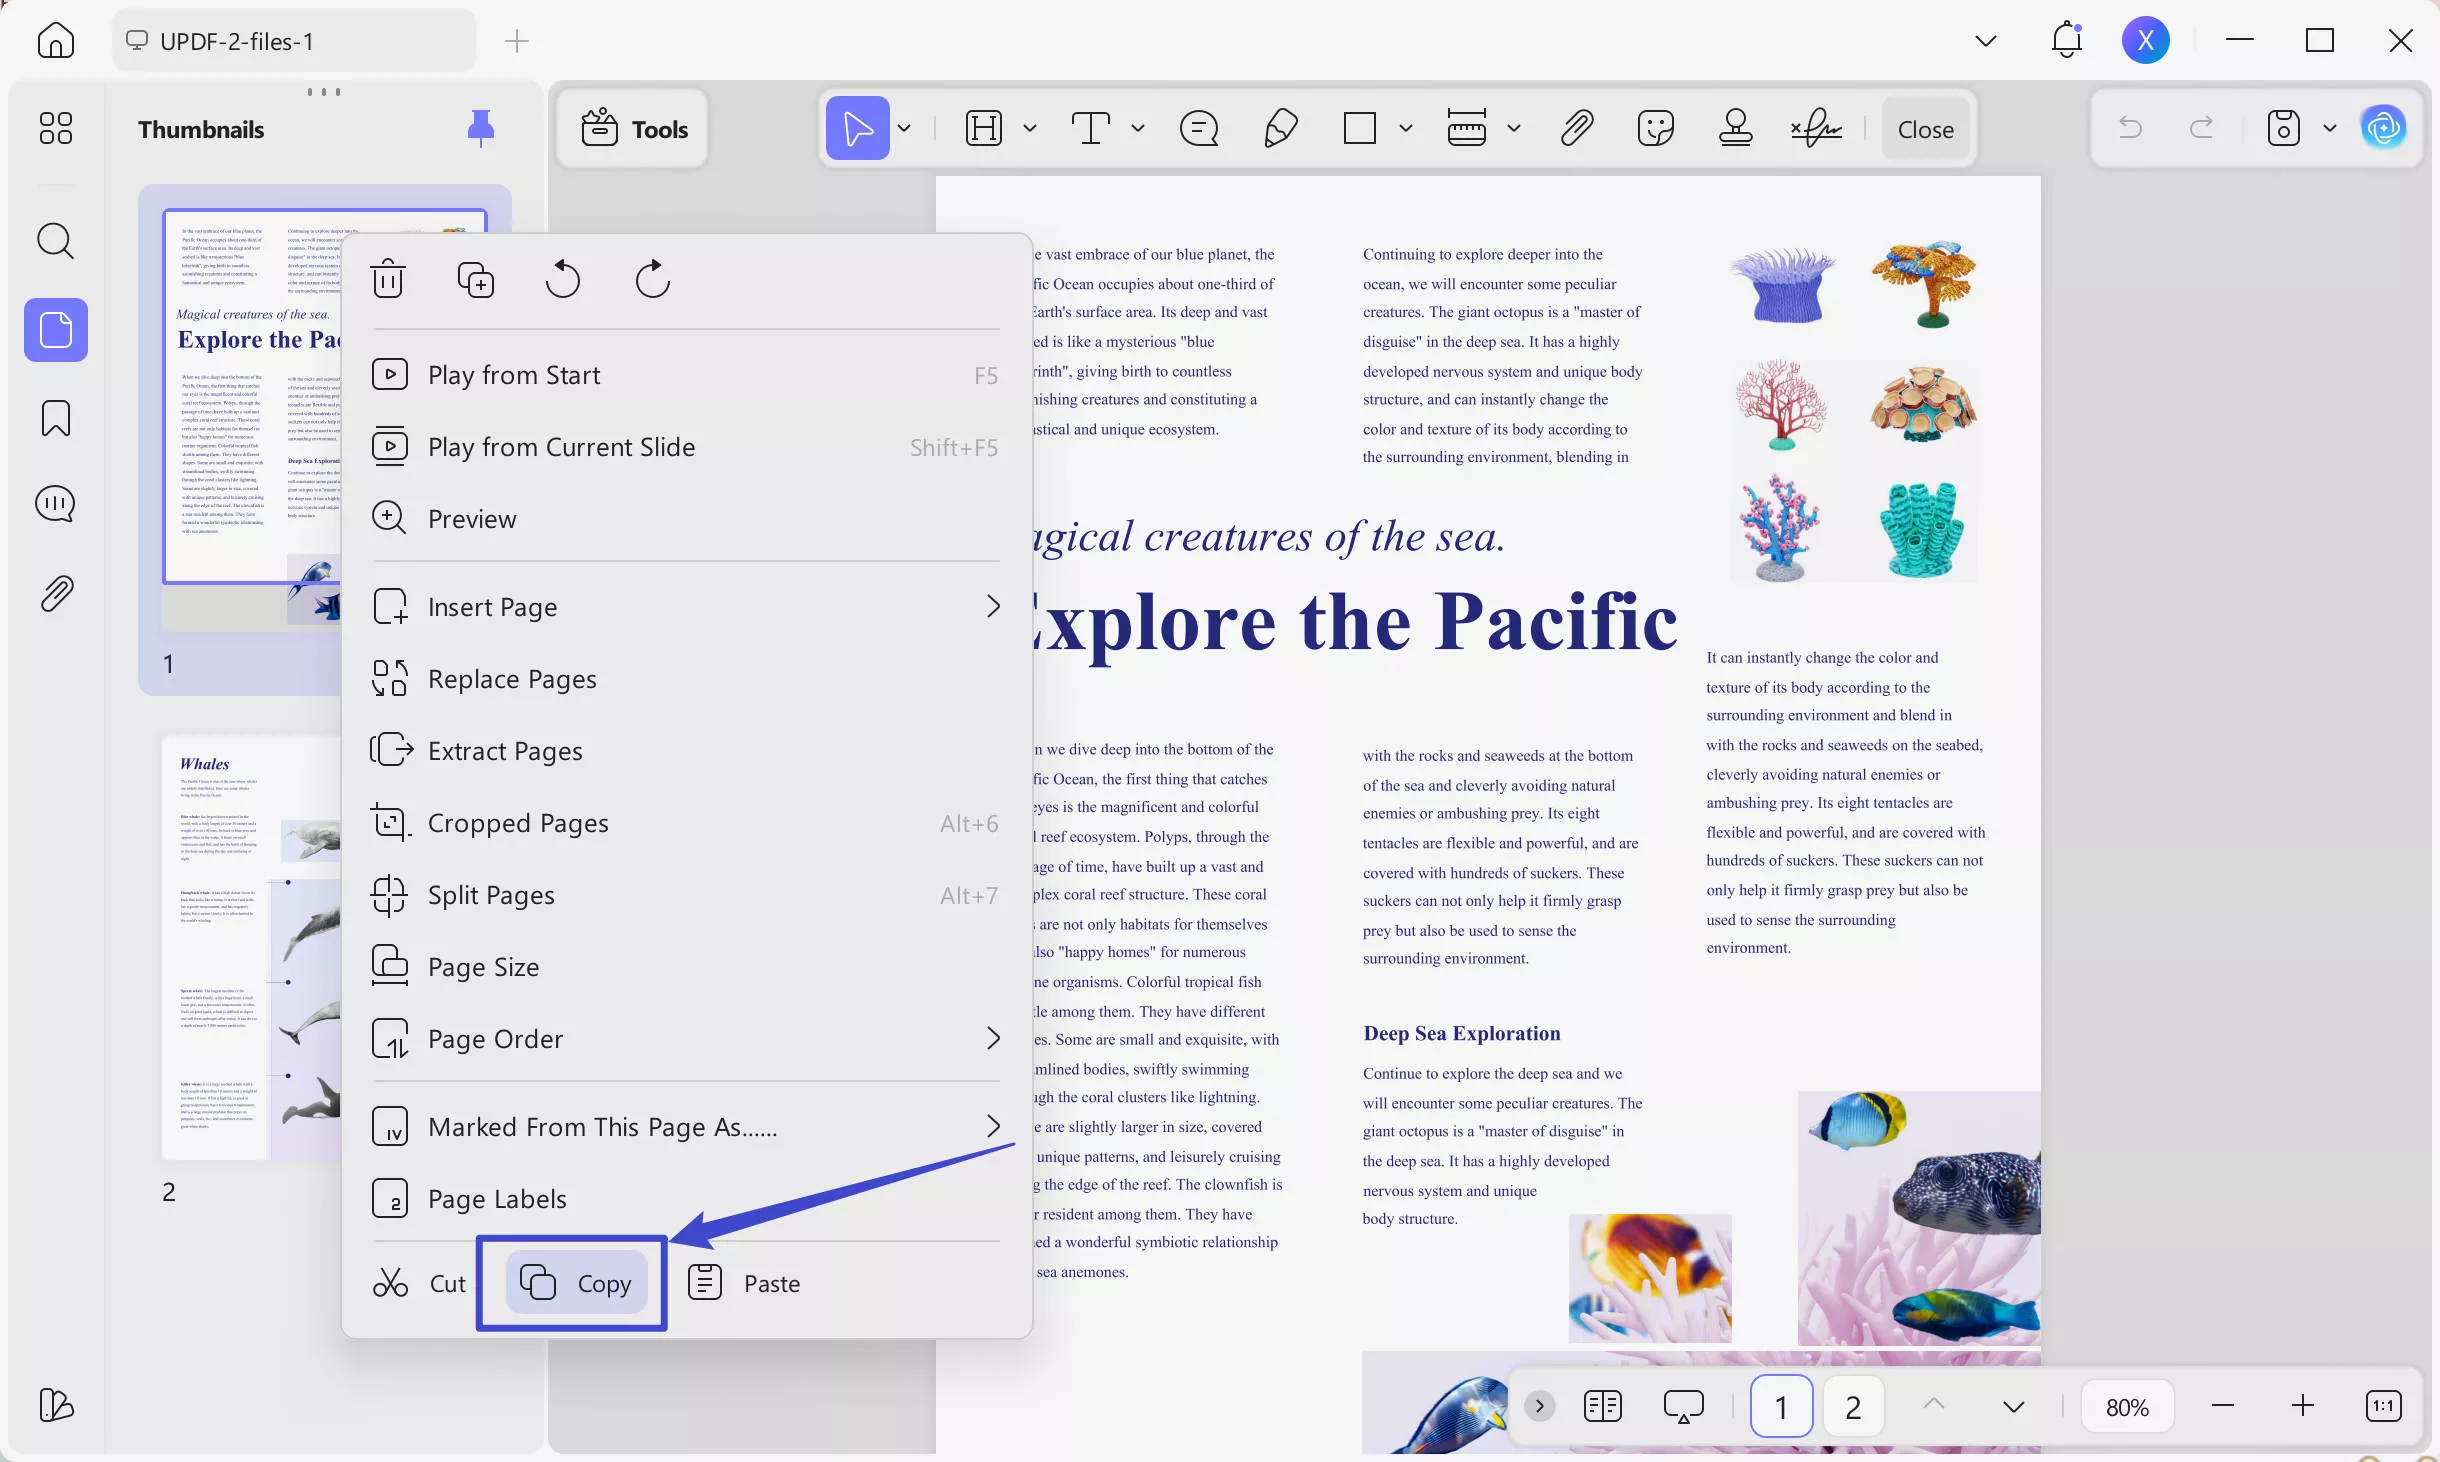Expand Marked From This Page As submenu
2440x1462 pixels.
point(686,1126)
